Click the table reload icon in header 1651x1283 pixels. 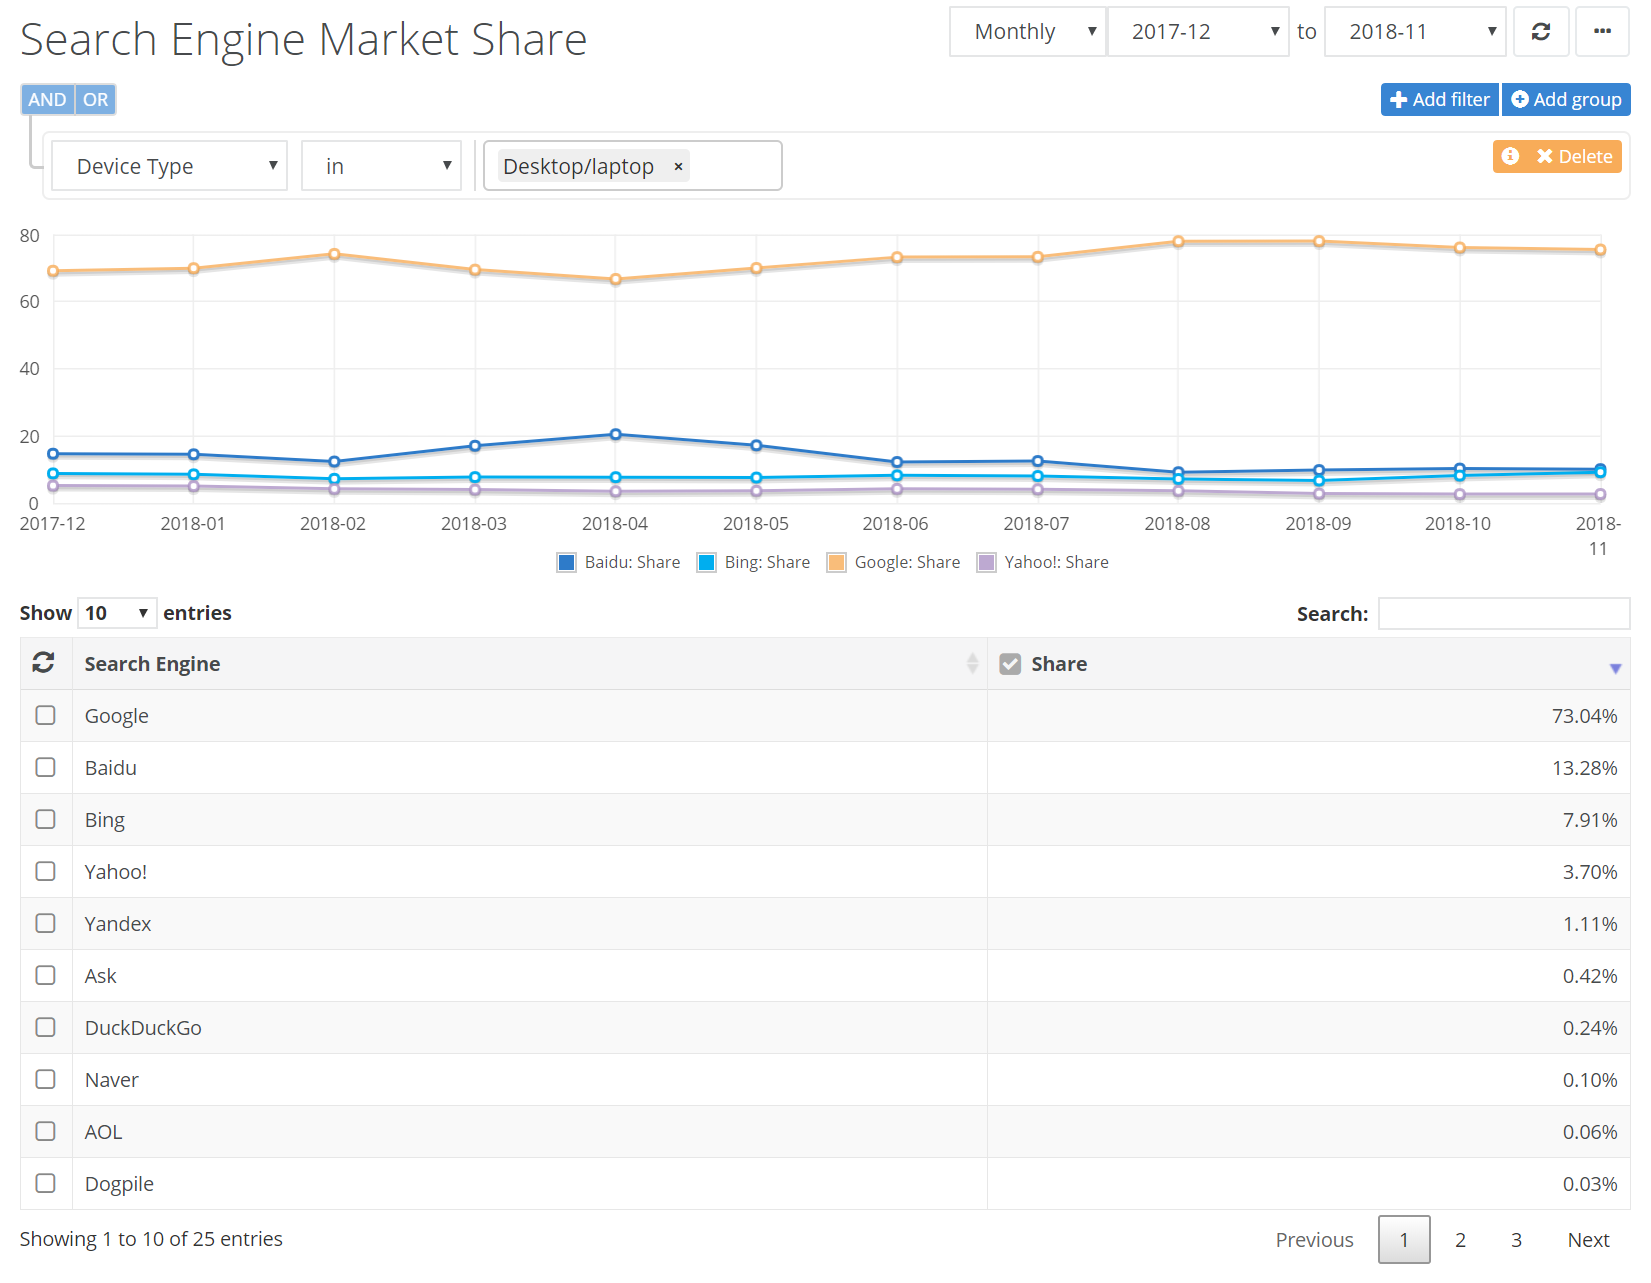(x=44, y=663)
